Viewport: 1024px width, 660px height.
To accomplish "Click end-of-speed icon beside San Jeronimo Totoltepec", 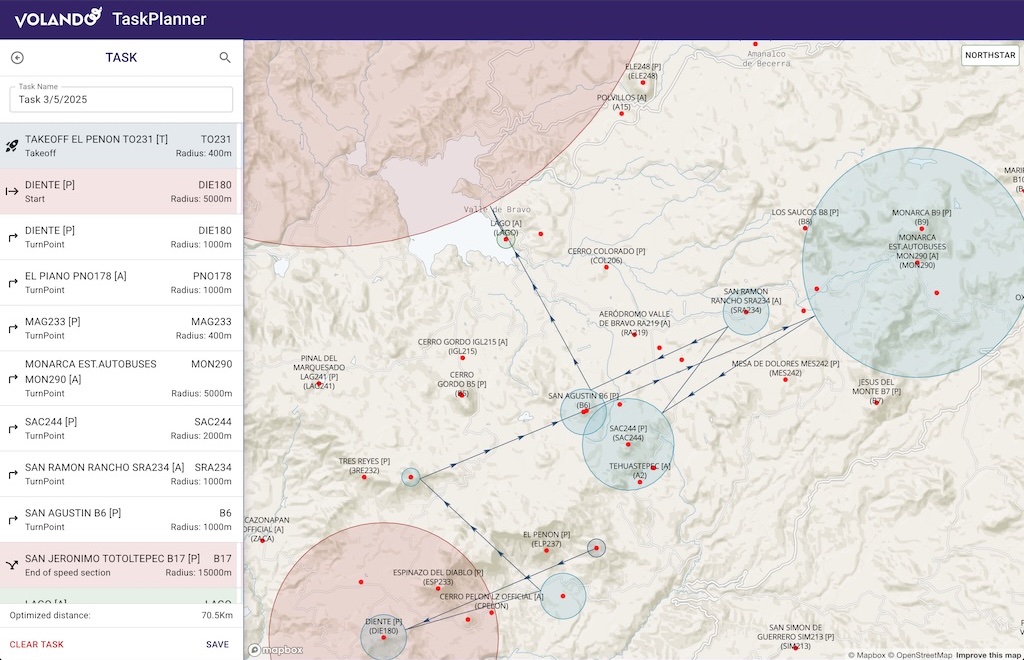I will tap(13, 565).
